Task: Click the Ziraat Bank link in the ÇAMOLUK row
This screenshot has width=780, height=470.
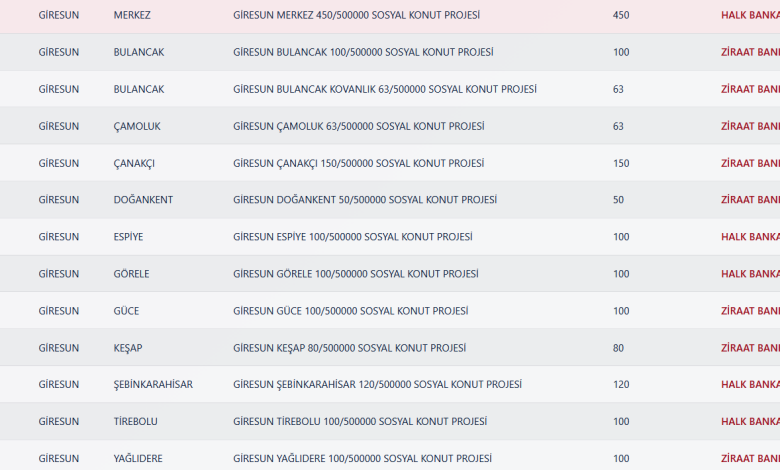Action: 749,127
